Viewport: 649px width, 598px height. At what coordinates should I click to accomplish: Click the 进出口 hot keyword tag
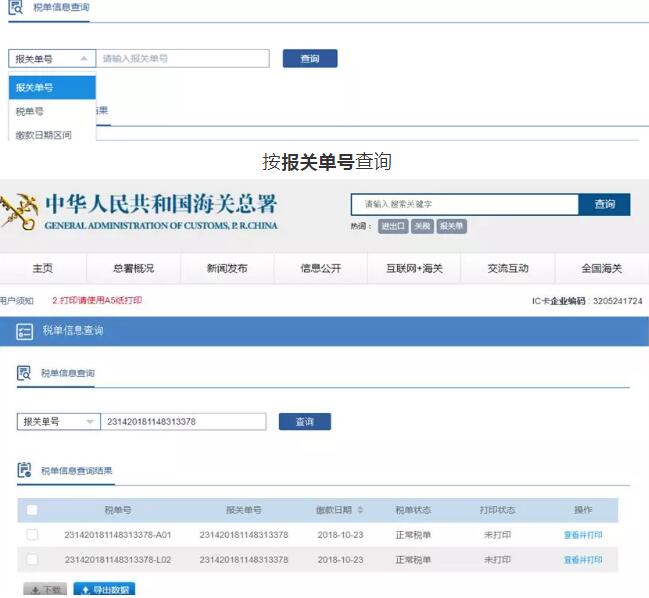pyautogui.click(x=392, y=227)
